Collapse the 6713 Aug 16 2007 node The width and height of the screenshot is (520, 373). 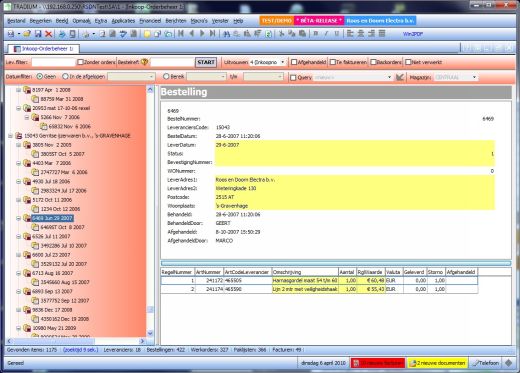point(19,273)
